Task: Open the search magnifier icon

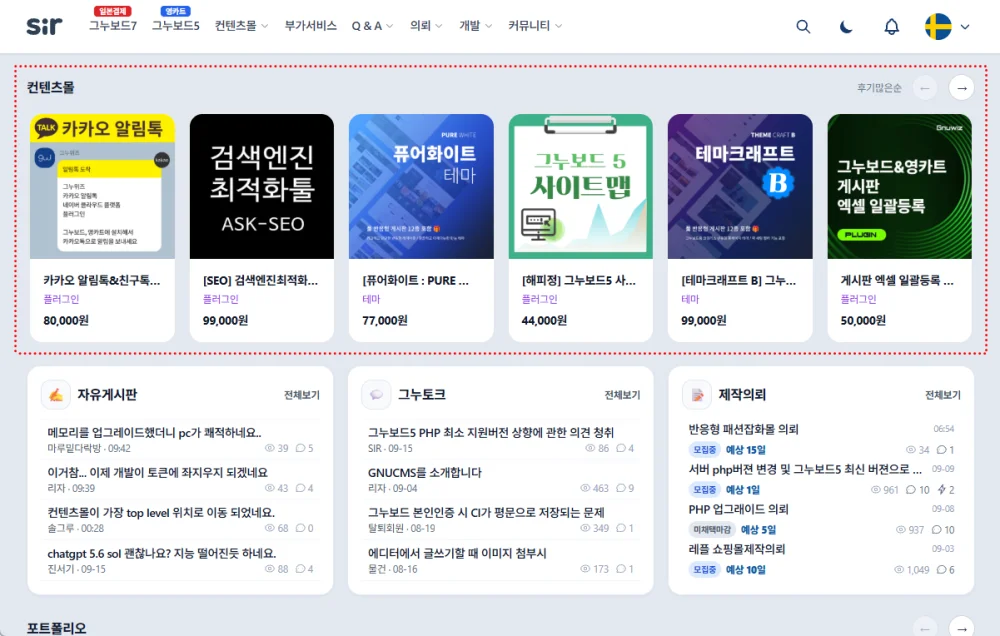Action: 803,26
